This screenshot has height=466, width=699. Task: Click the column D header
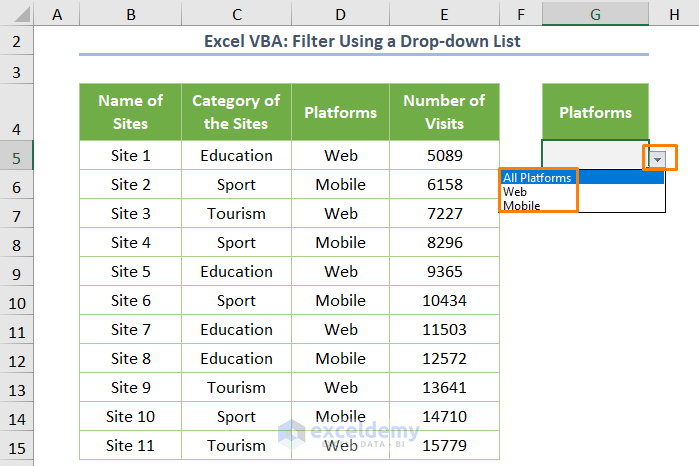point(341,12)
